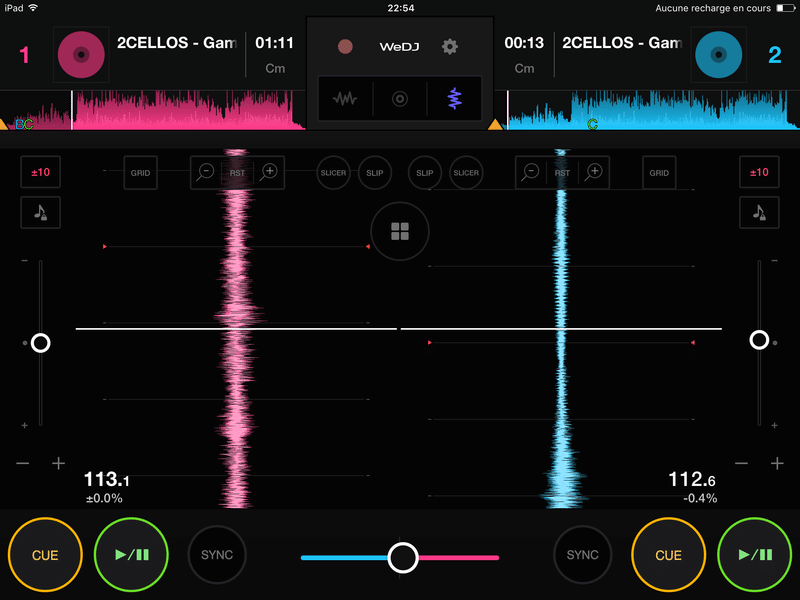Viewport: 800px width, 600px height.
Task: Tap deck 2 pitch bend minus
Action: [741, 463]
